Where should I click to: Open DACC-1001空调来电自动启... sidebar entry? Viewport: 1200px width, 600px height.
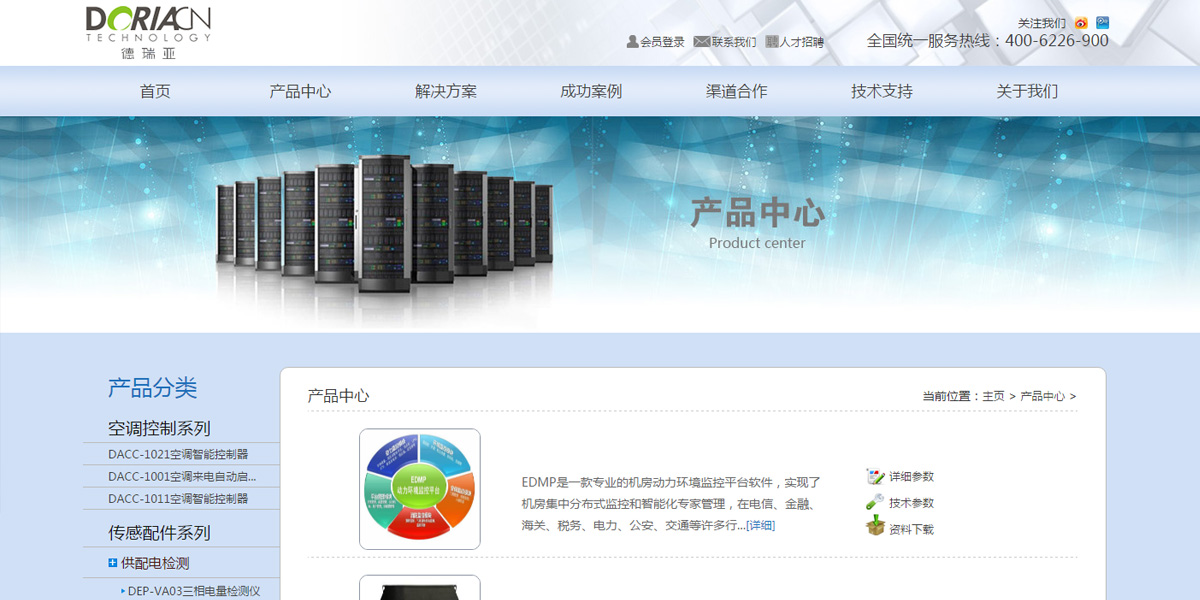coord(182,476)
